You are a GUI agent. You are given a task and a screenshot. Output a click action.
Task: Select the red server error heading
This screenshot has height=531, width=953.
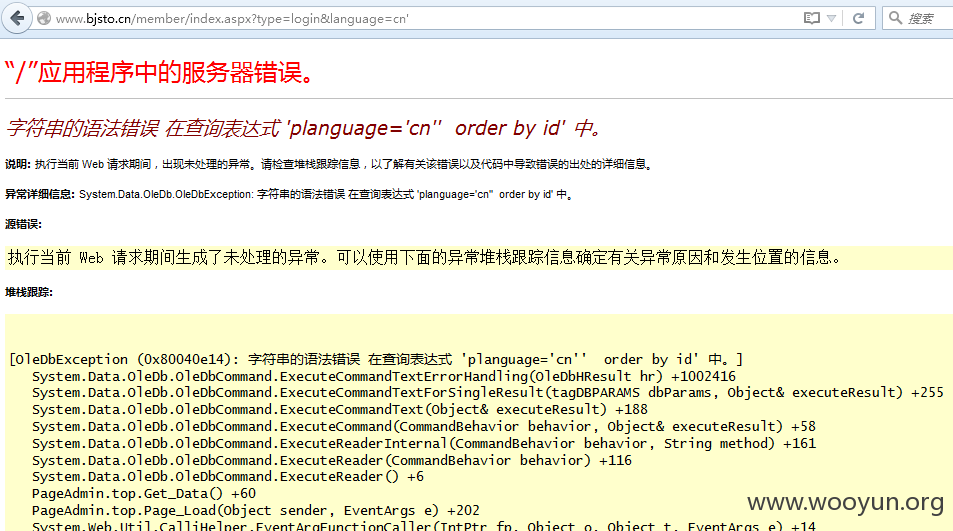[x=161, y=72]
